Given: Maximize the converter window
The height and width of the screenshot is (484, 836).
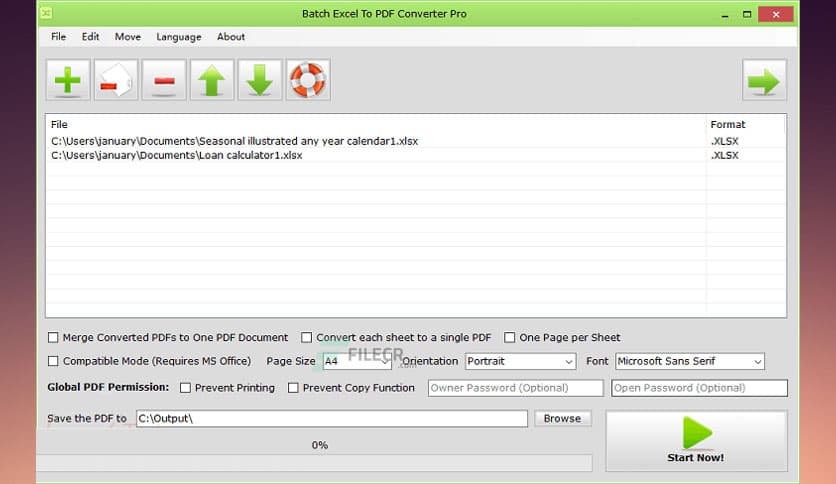Looking at the screenshot, I should coord(747,14).
